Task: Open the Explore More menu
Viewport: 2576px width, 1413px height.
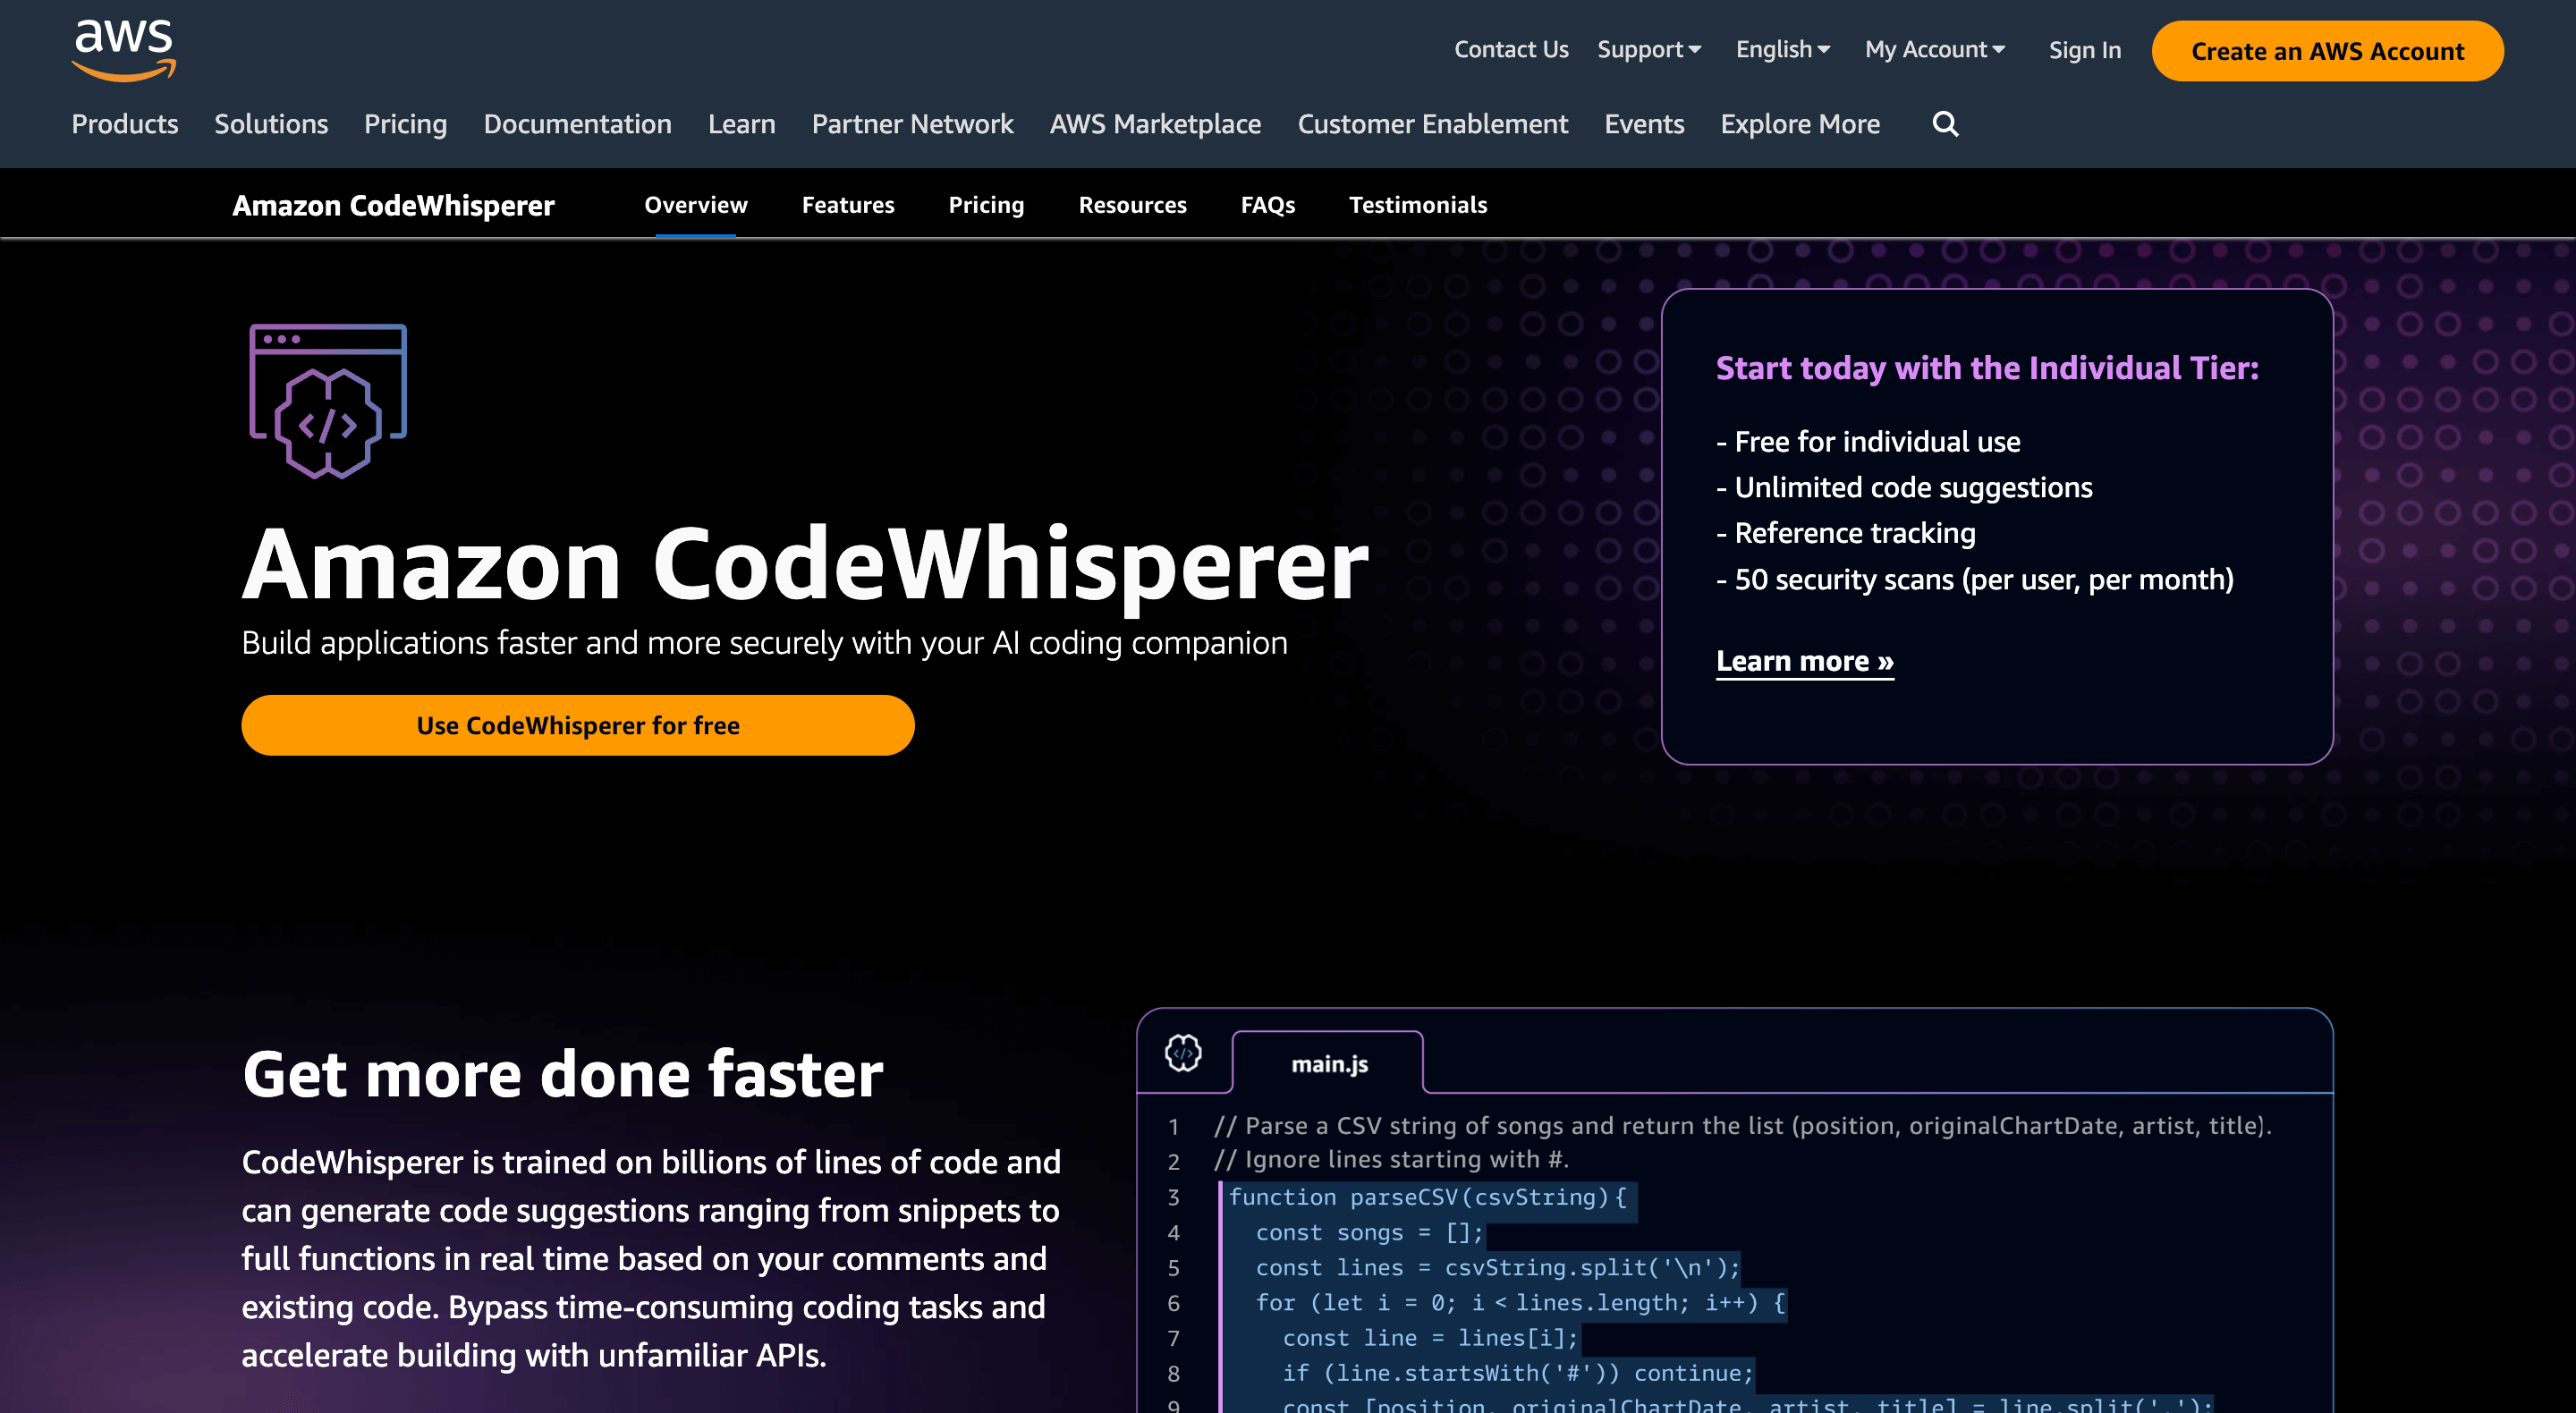Action: click(1800, 124)
